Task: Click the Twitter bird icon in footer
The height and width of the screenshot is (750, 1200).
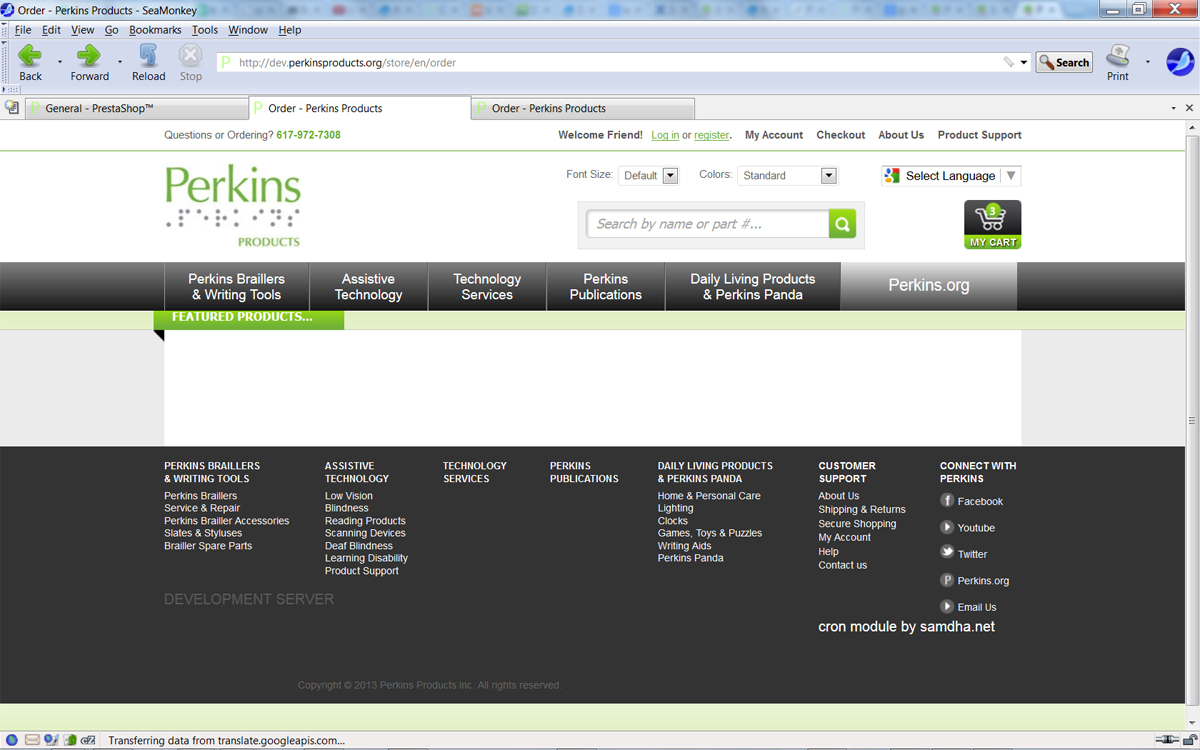Action: (947, 553)
